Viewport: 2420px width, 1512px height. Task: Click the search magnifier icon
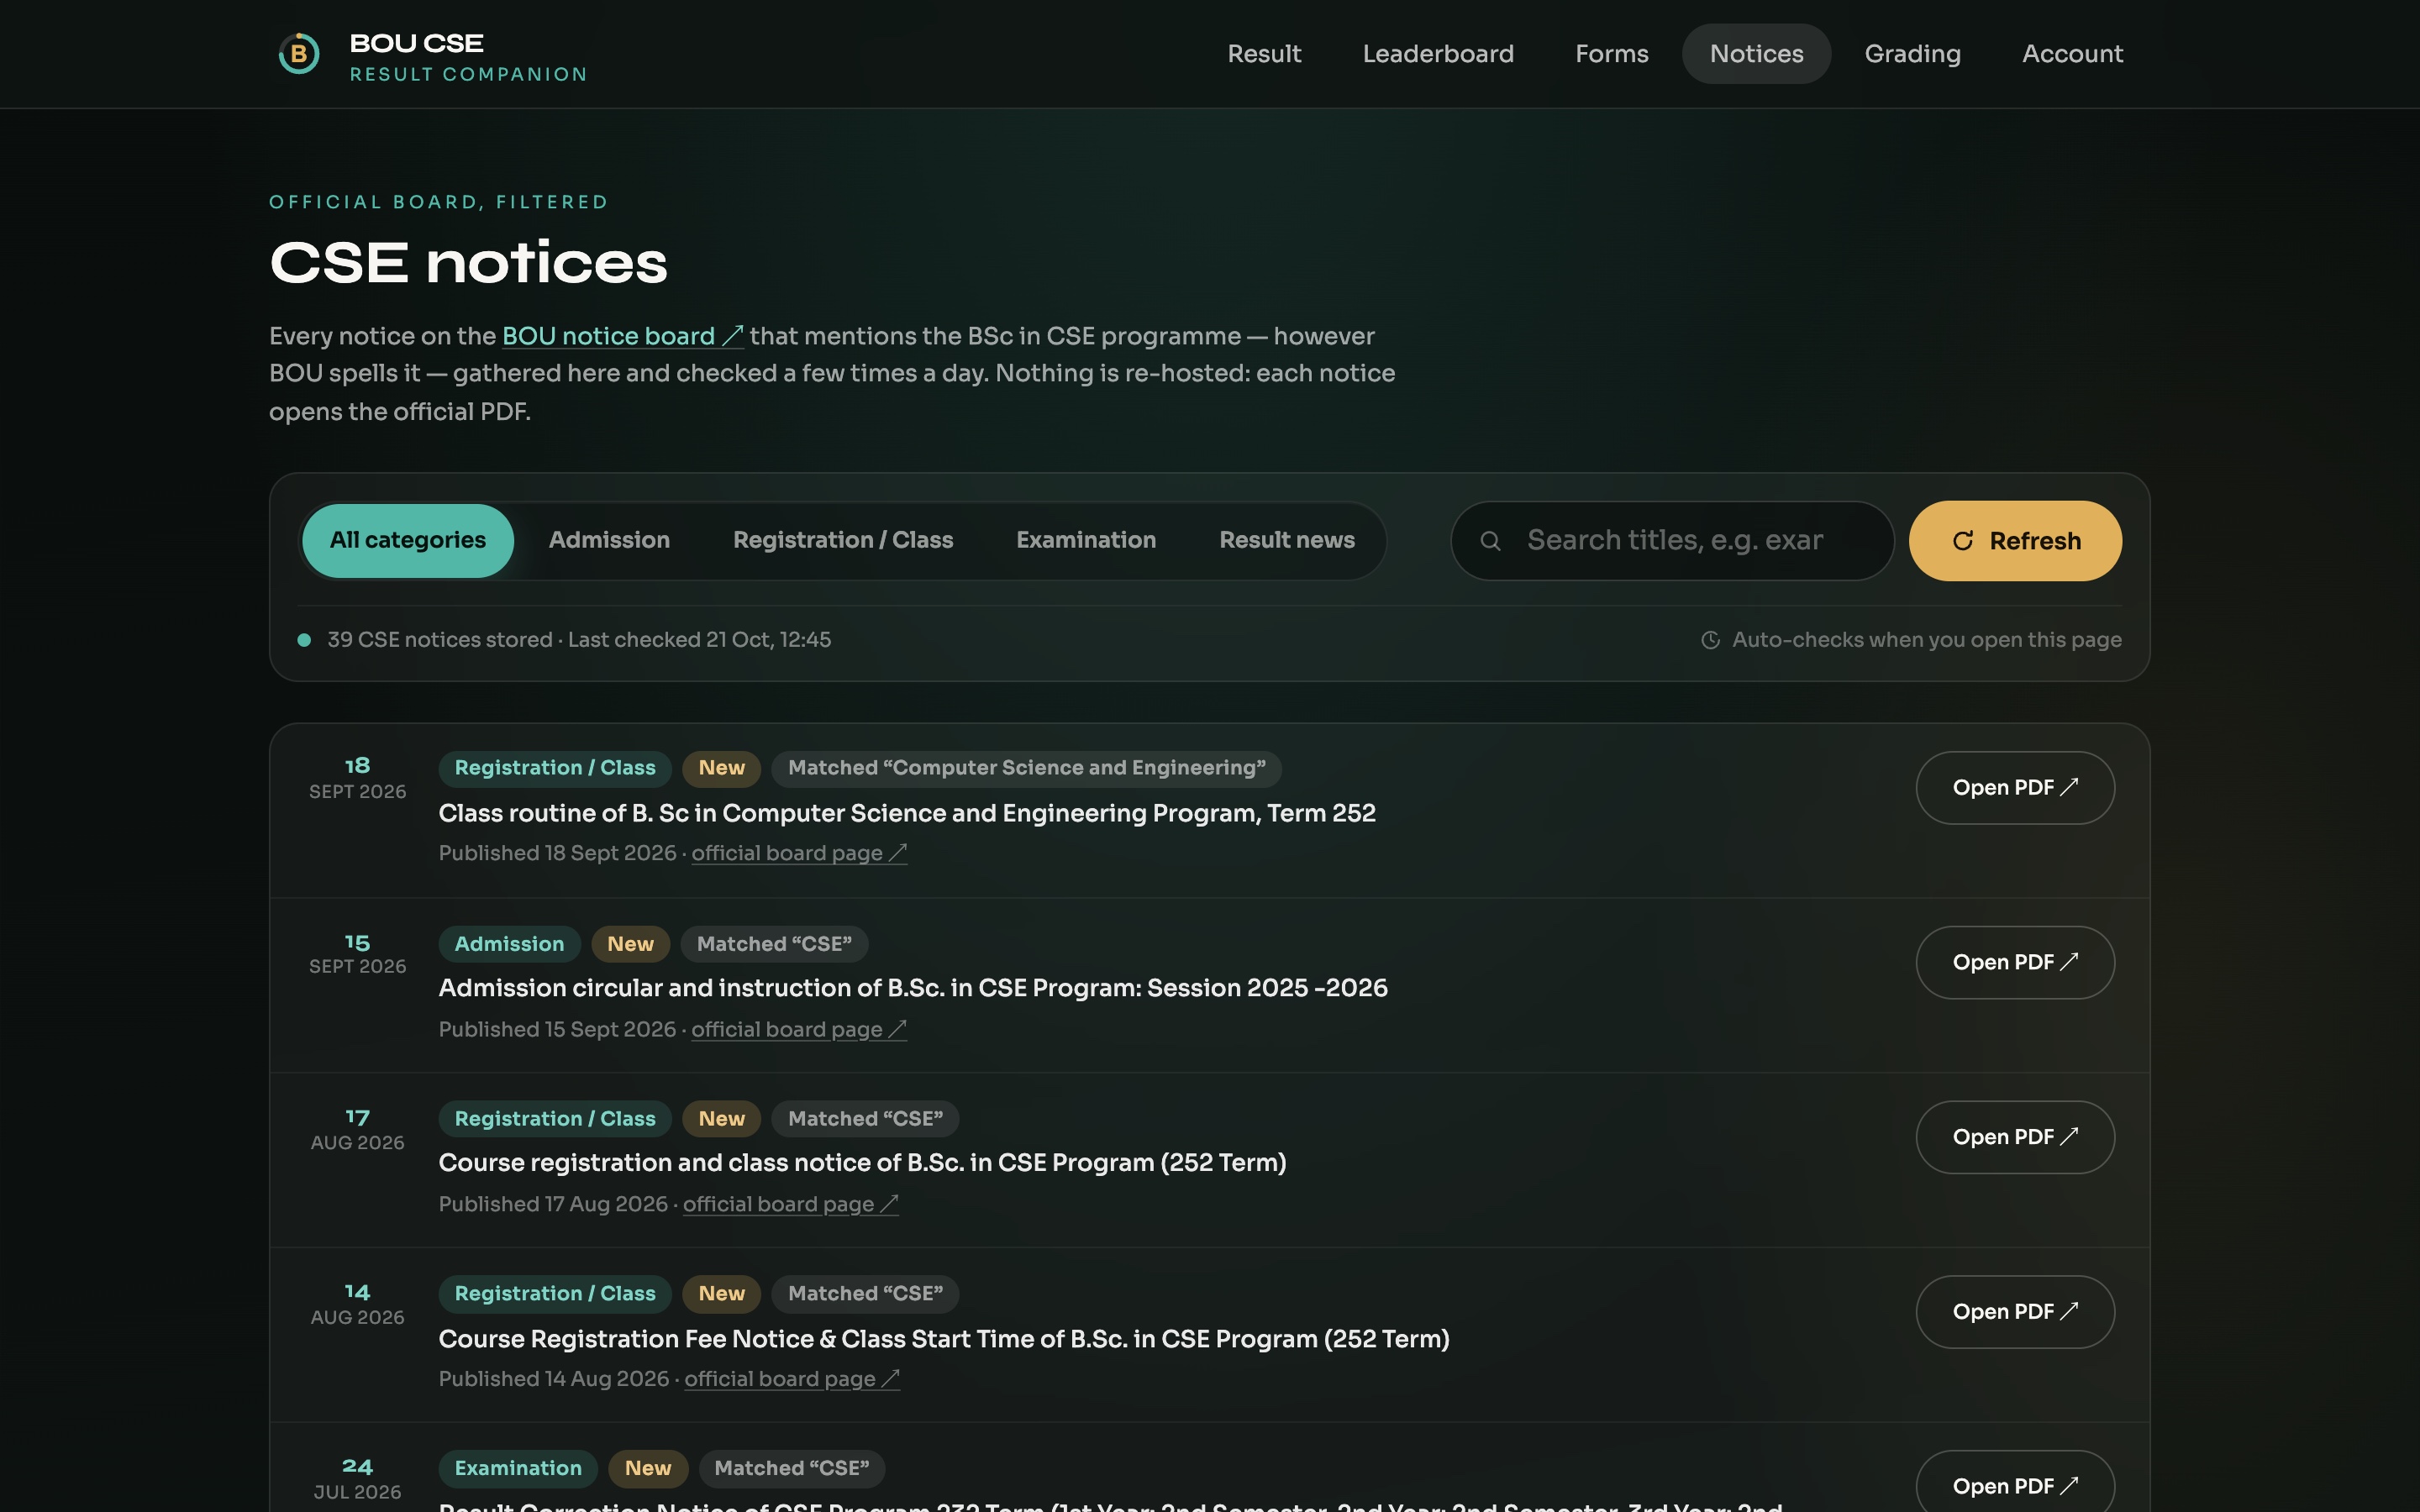tap(1490, 541)
